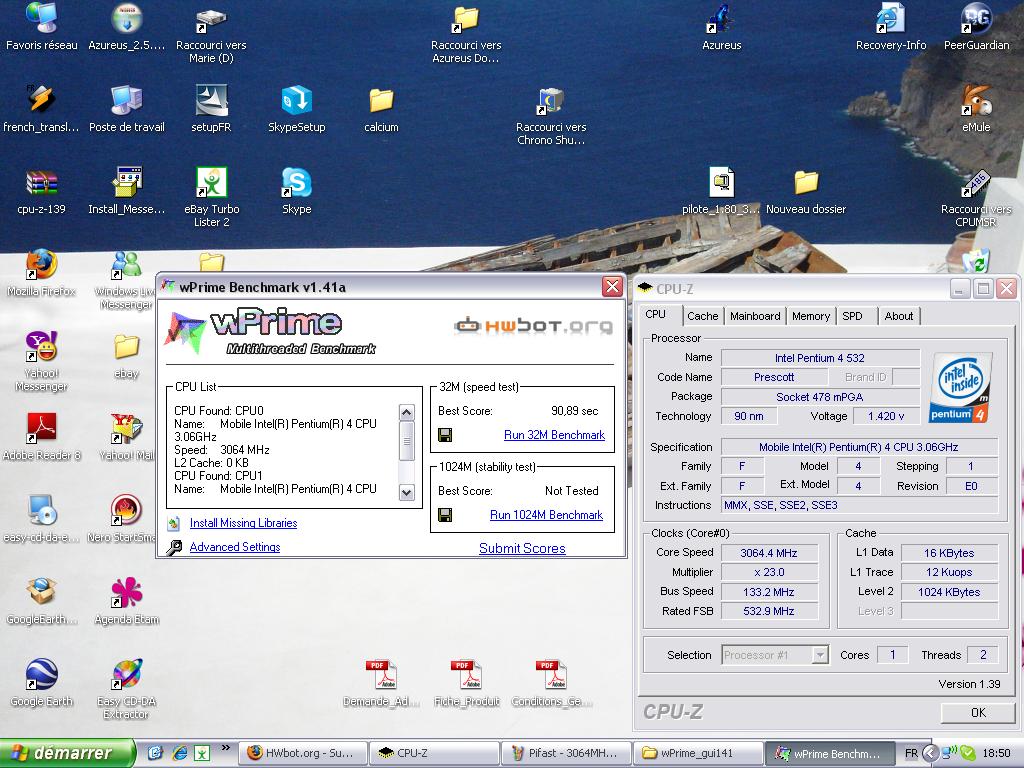Switch to the Cache tab in CPU-Z

click(702, 316)
